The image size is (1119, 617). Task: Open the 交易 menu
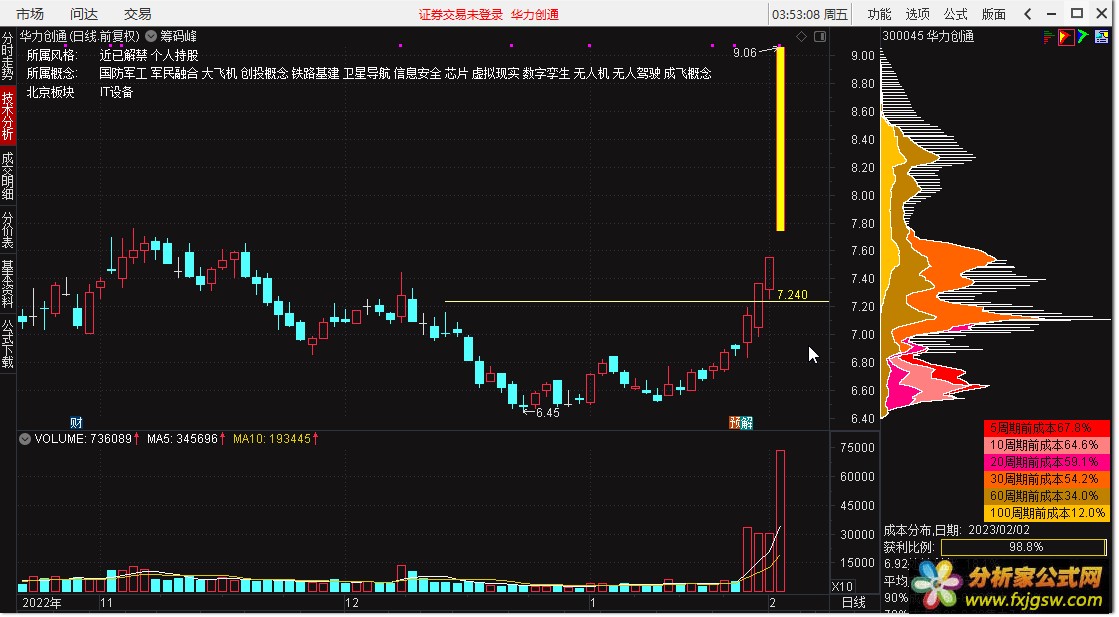(x=137, y=14)
